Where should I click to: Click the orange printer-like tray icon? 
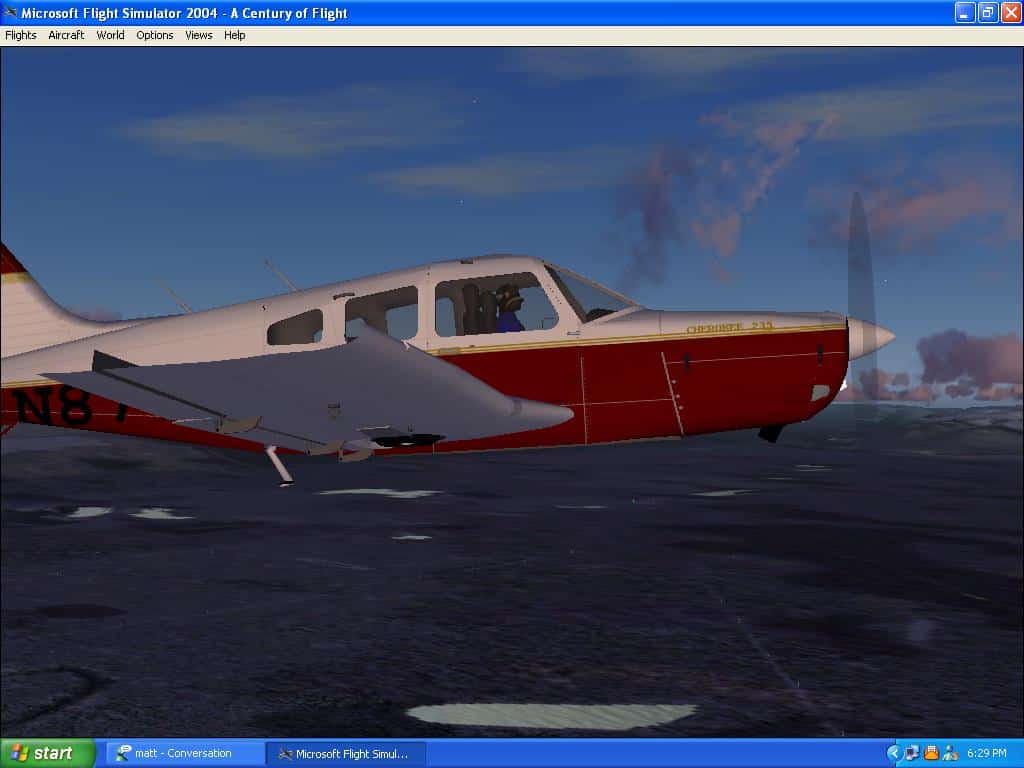point(931,753)
